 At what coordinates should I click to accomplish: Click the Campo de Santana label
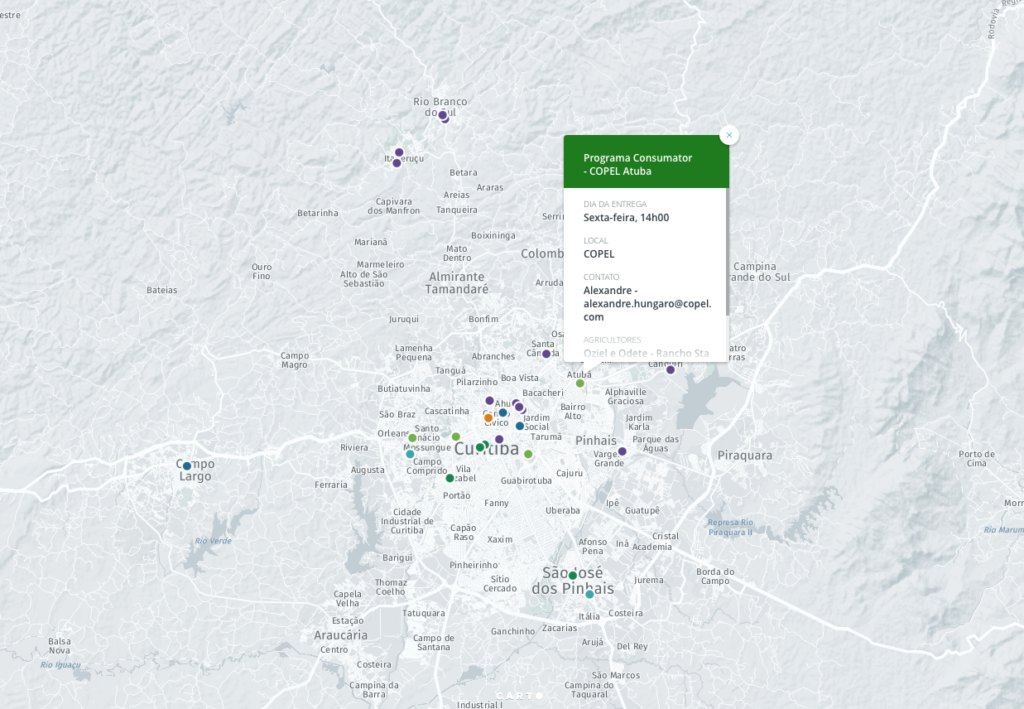pos(434,642)
